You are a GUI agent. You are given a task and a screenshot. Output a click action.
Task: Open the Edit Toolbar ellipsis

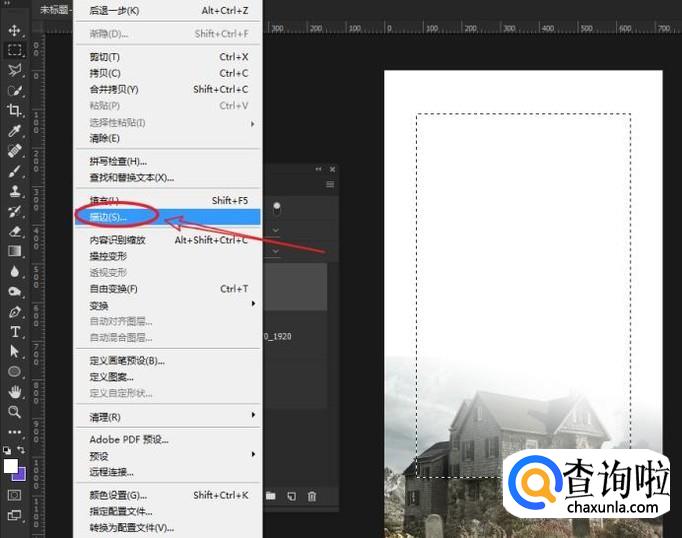pos(14,432)
